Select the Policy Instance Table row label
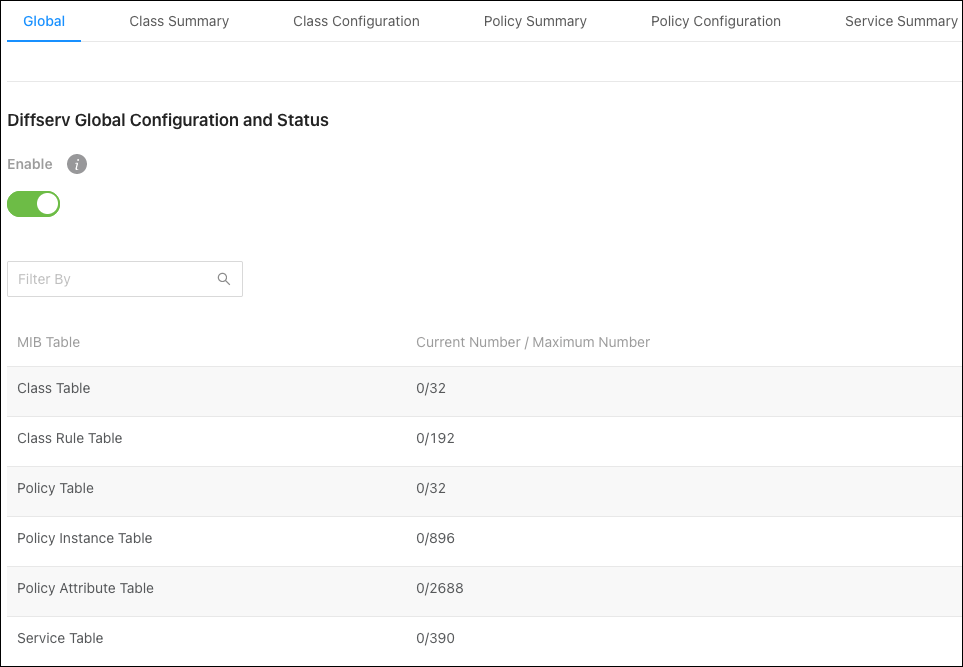 85,538
